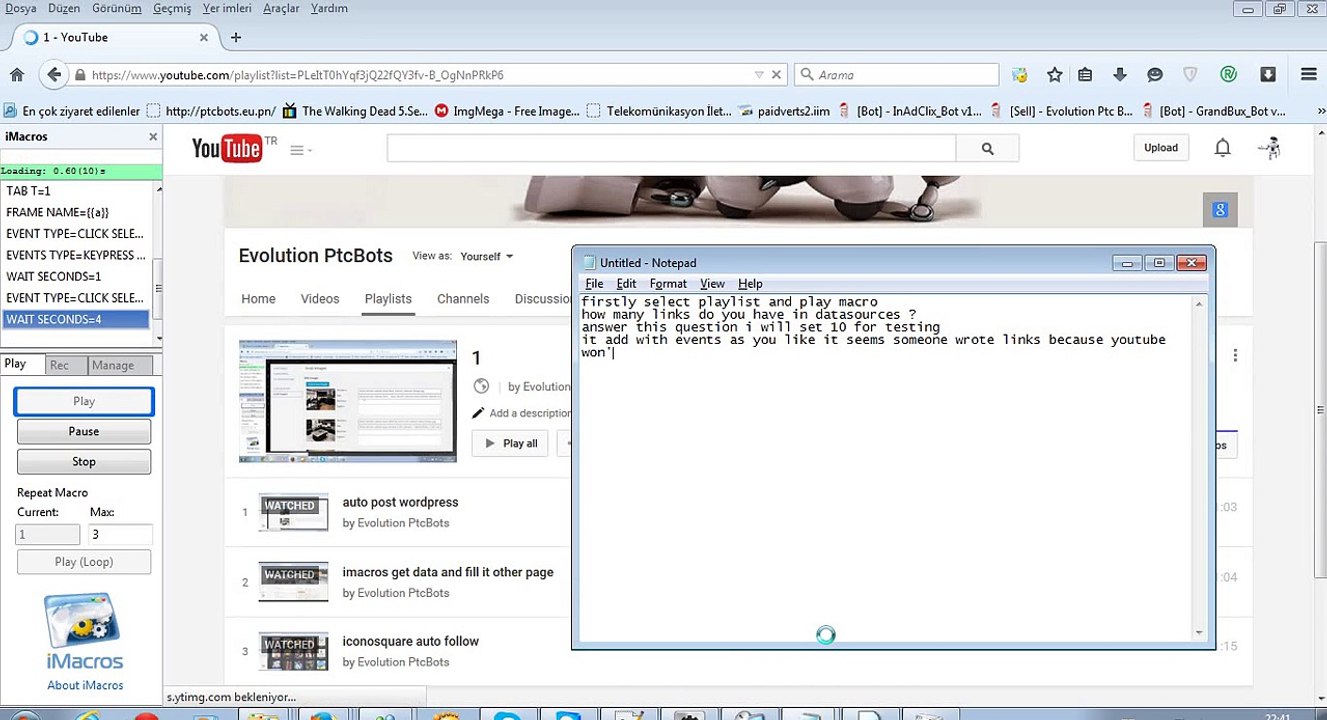This screenshot has height=720, width=1327.
Task: Open YouTube notifications bell
Action: click(1222, 148)
